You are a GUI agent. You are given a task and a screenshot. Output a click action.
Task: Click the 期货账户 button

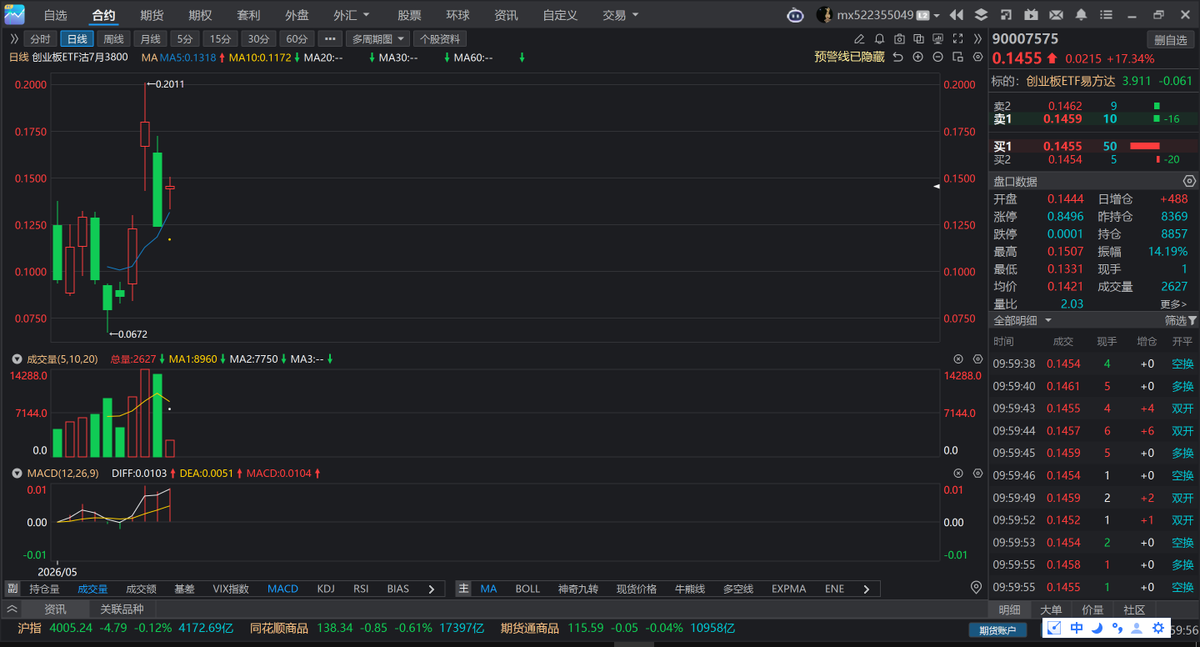coord(997,630)
